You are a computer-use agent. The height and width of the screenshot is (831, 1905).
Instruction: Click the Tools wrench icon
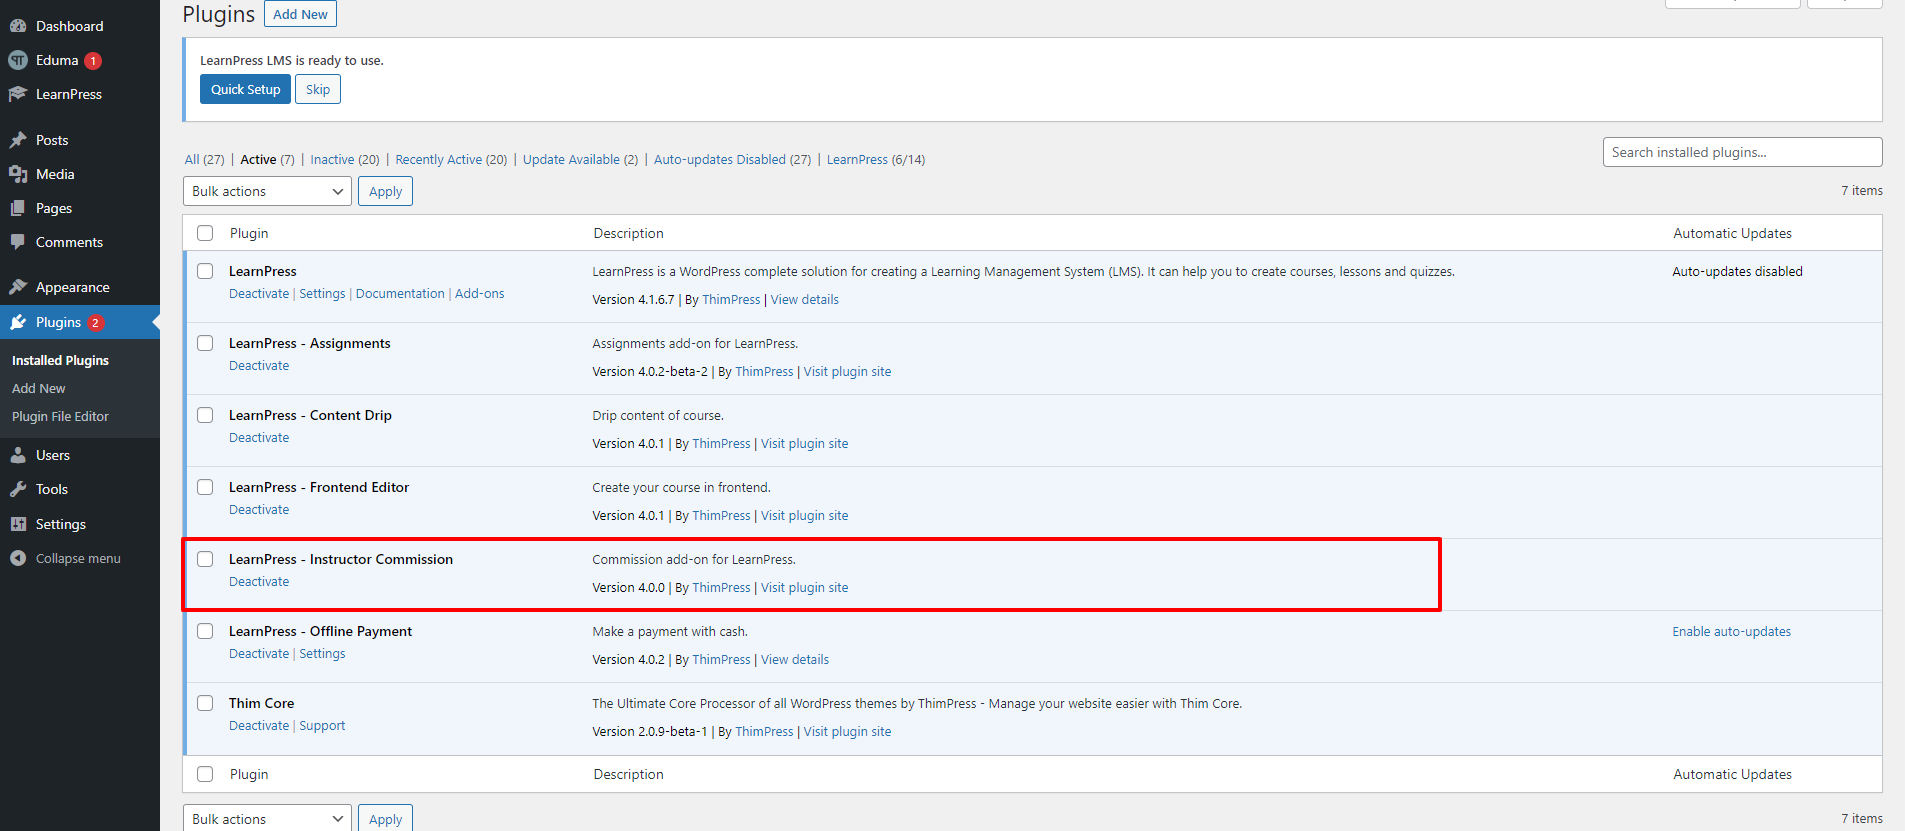pyautogui.click(x=18, y=489)
